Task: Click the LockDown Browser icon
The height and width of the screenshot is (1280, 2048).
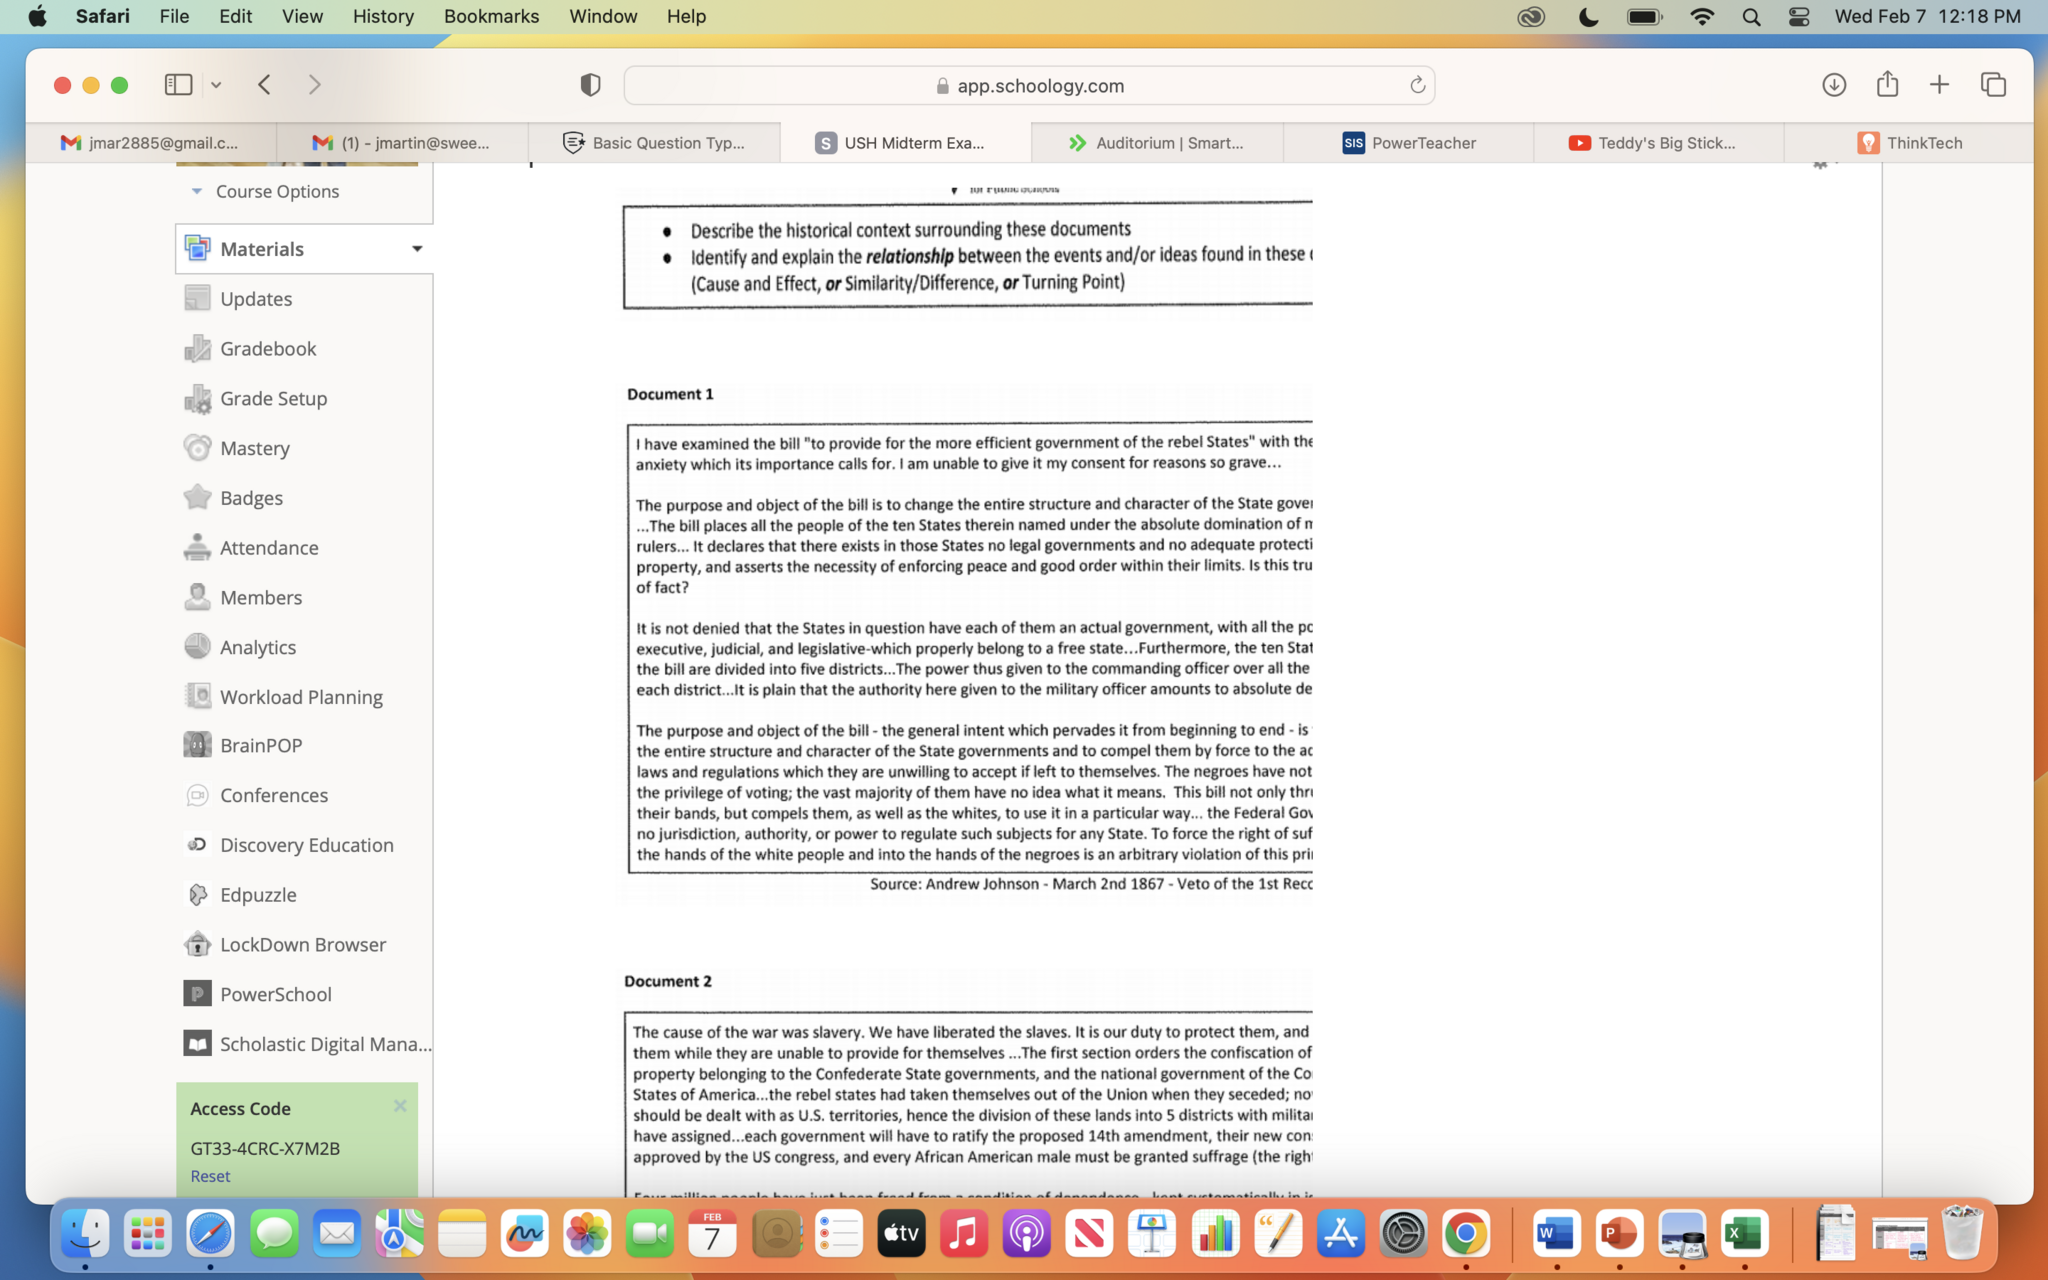Action: (x=197, y=944)
